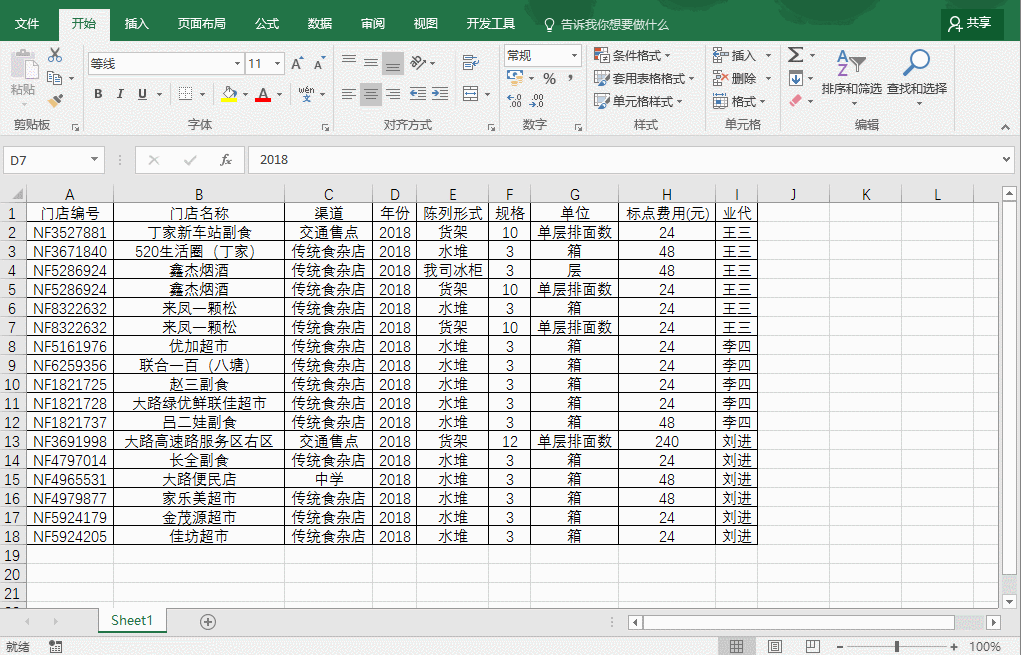Click the 共享 share button
1021x655 pixels.
pyautogui.click(x=971, y=23)
